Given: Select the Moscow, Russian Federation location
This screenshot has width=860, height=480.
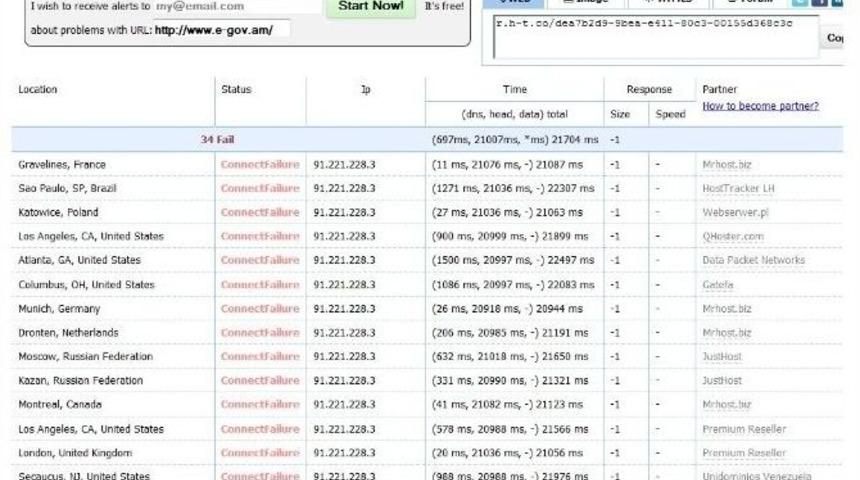Looking at the screenshot, I should 86,357.
